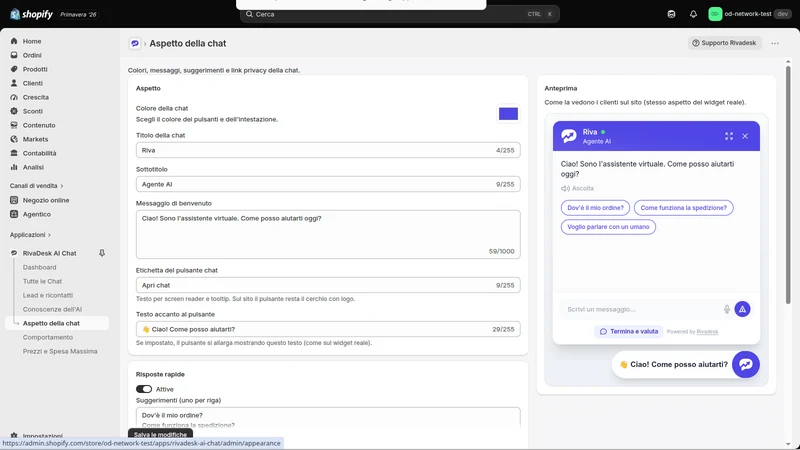Select Aspetto della chat sub-item
Image resolution: width=800 pixels, height=450 pixels.
pyautogui.click(x=51, y=323)
